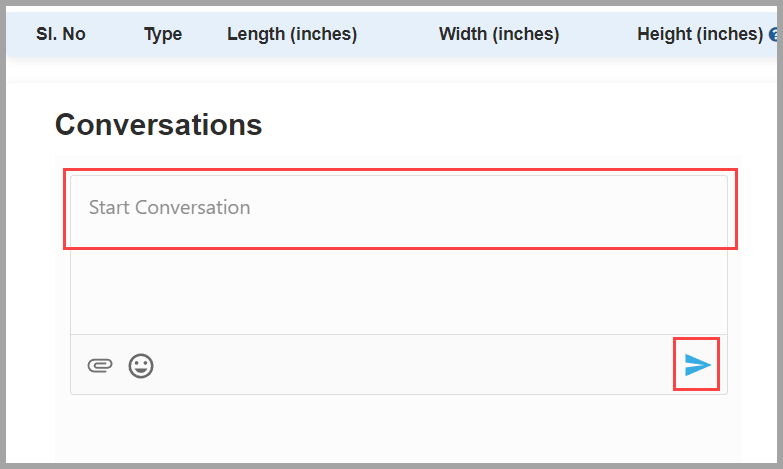Click the Length (inches) column header
The height and width of the screenshot is (469, 783).
pos(292,34)
